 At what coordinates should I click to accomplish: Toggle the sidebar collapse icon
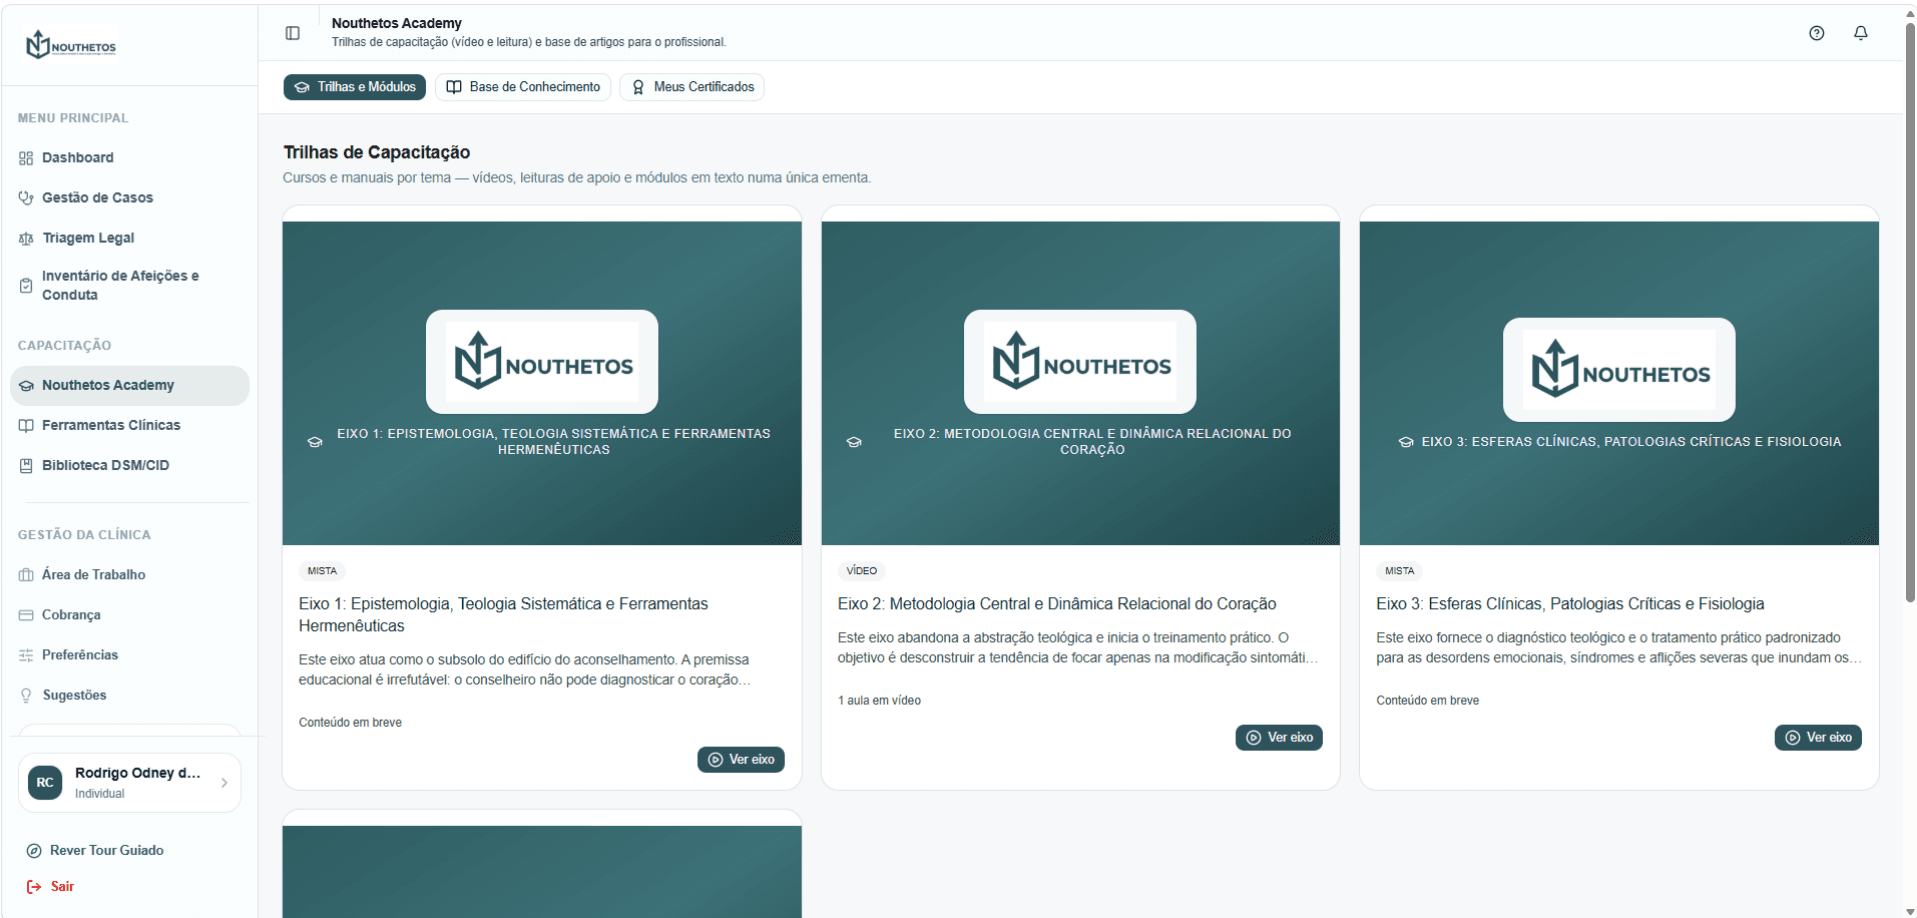pyautogui.click(x=292, y=33)
